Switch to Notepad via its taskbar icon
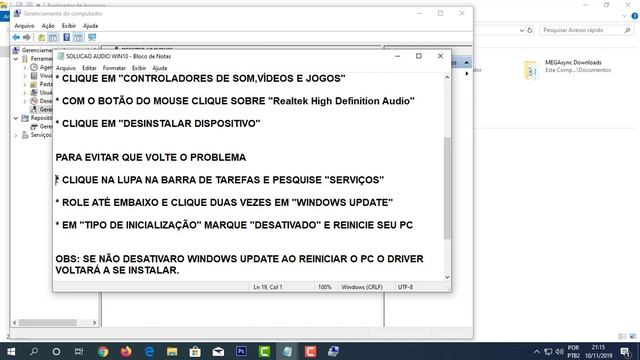Screen dimensions: 640x360 click(x=287, y=351)
